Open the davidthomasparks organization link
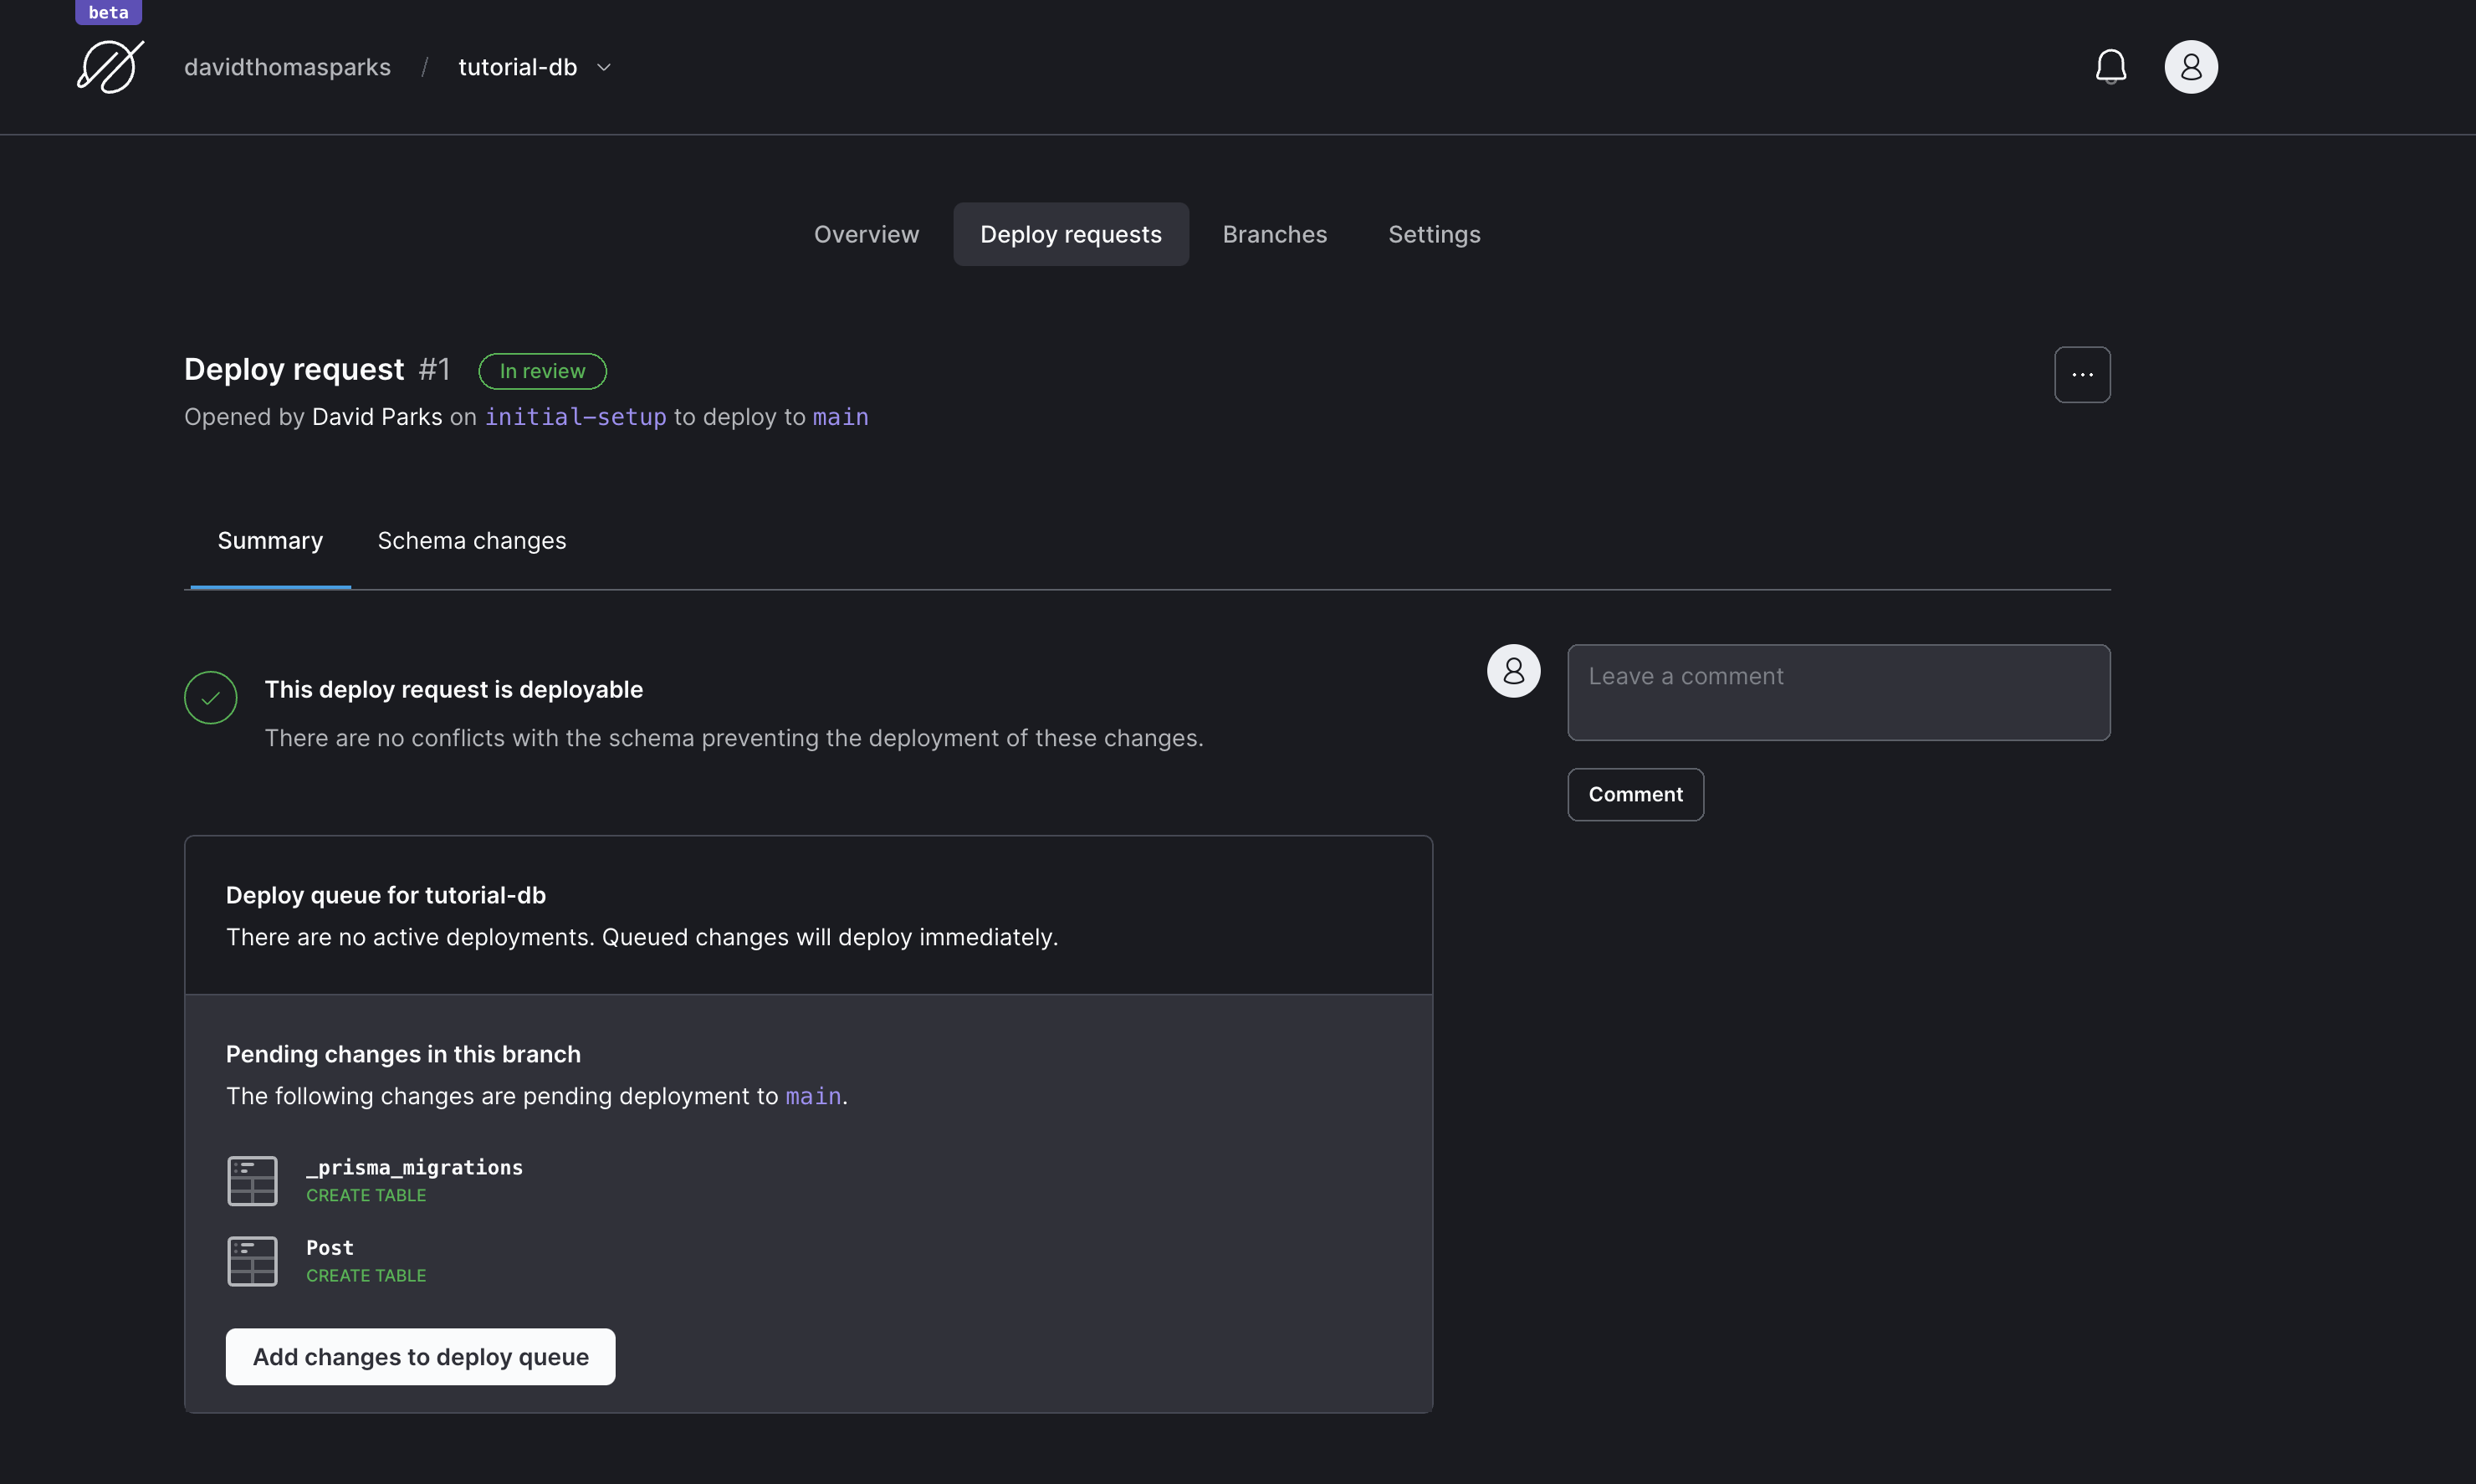Viewport: 2476px width, 1484px height. 287,67
